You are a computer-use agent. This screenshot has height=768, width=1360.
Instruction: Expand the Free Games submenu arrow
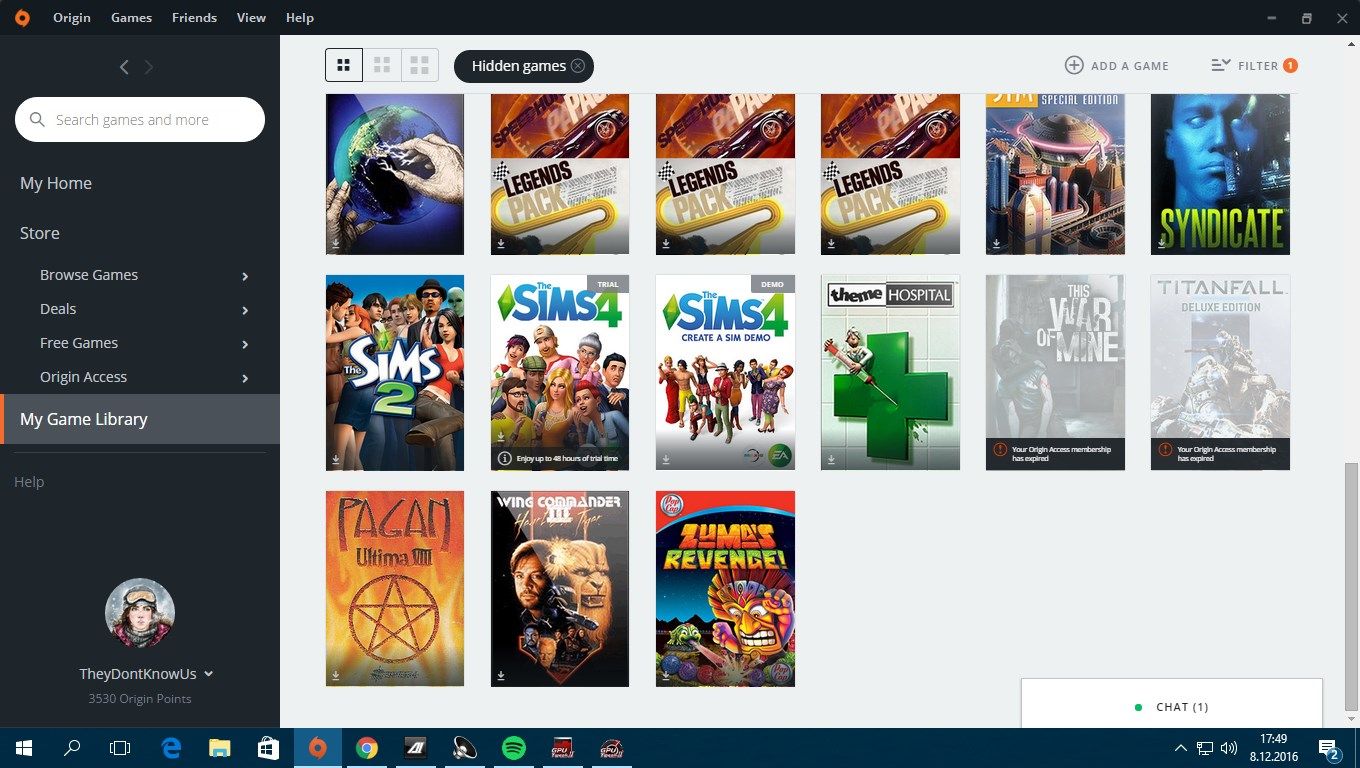(245, 344)
